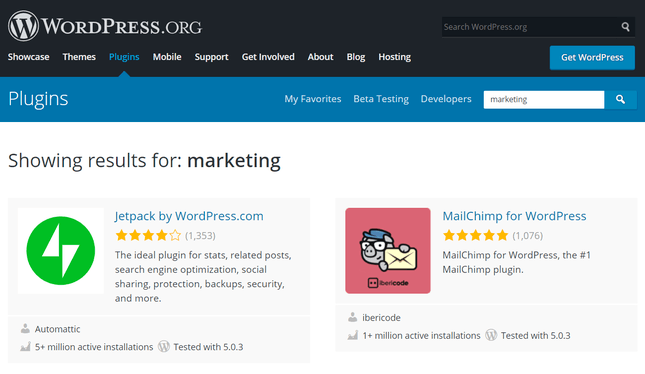Click 1+ million active installations text

(x=421, y=336)
